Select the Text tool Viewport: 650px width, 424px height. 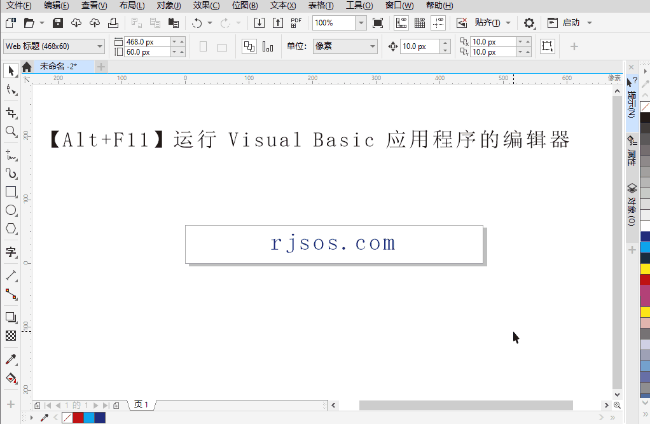(11, 252)
